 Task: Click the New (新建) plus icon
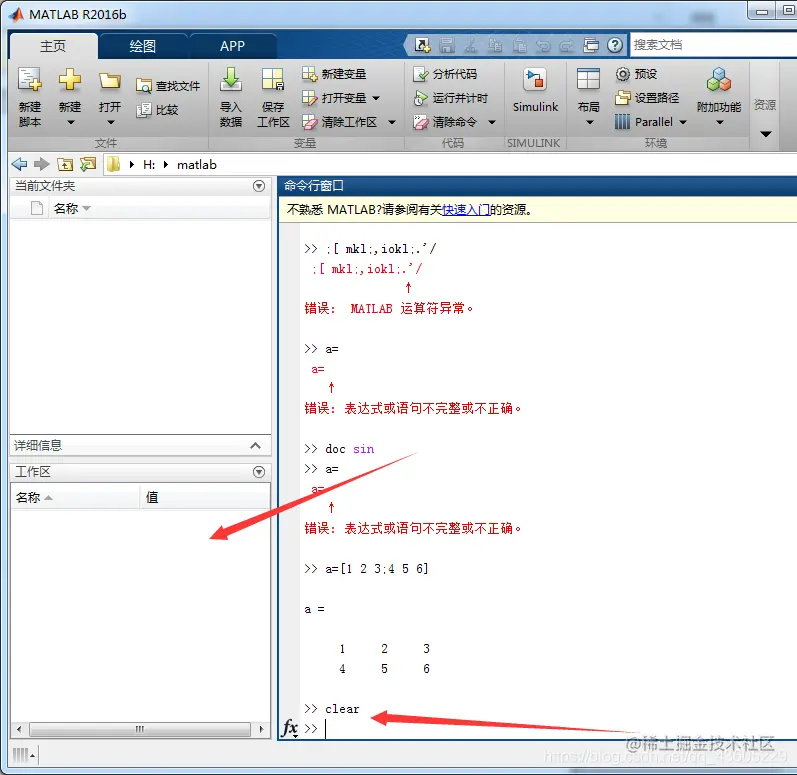70,80
